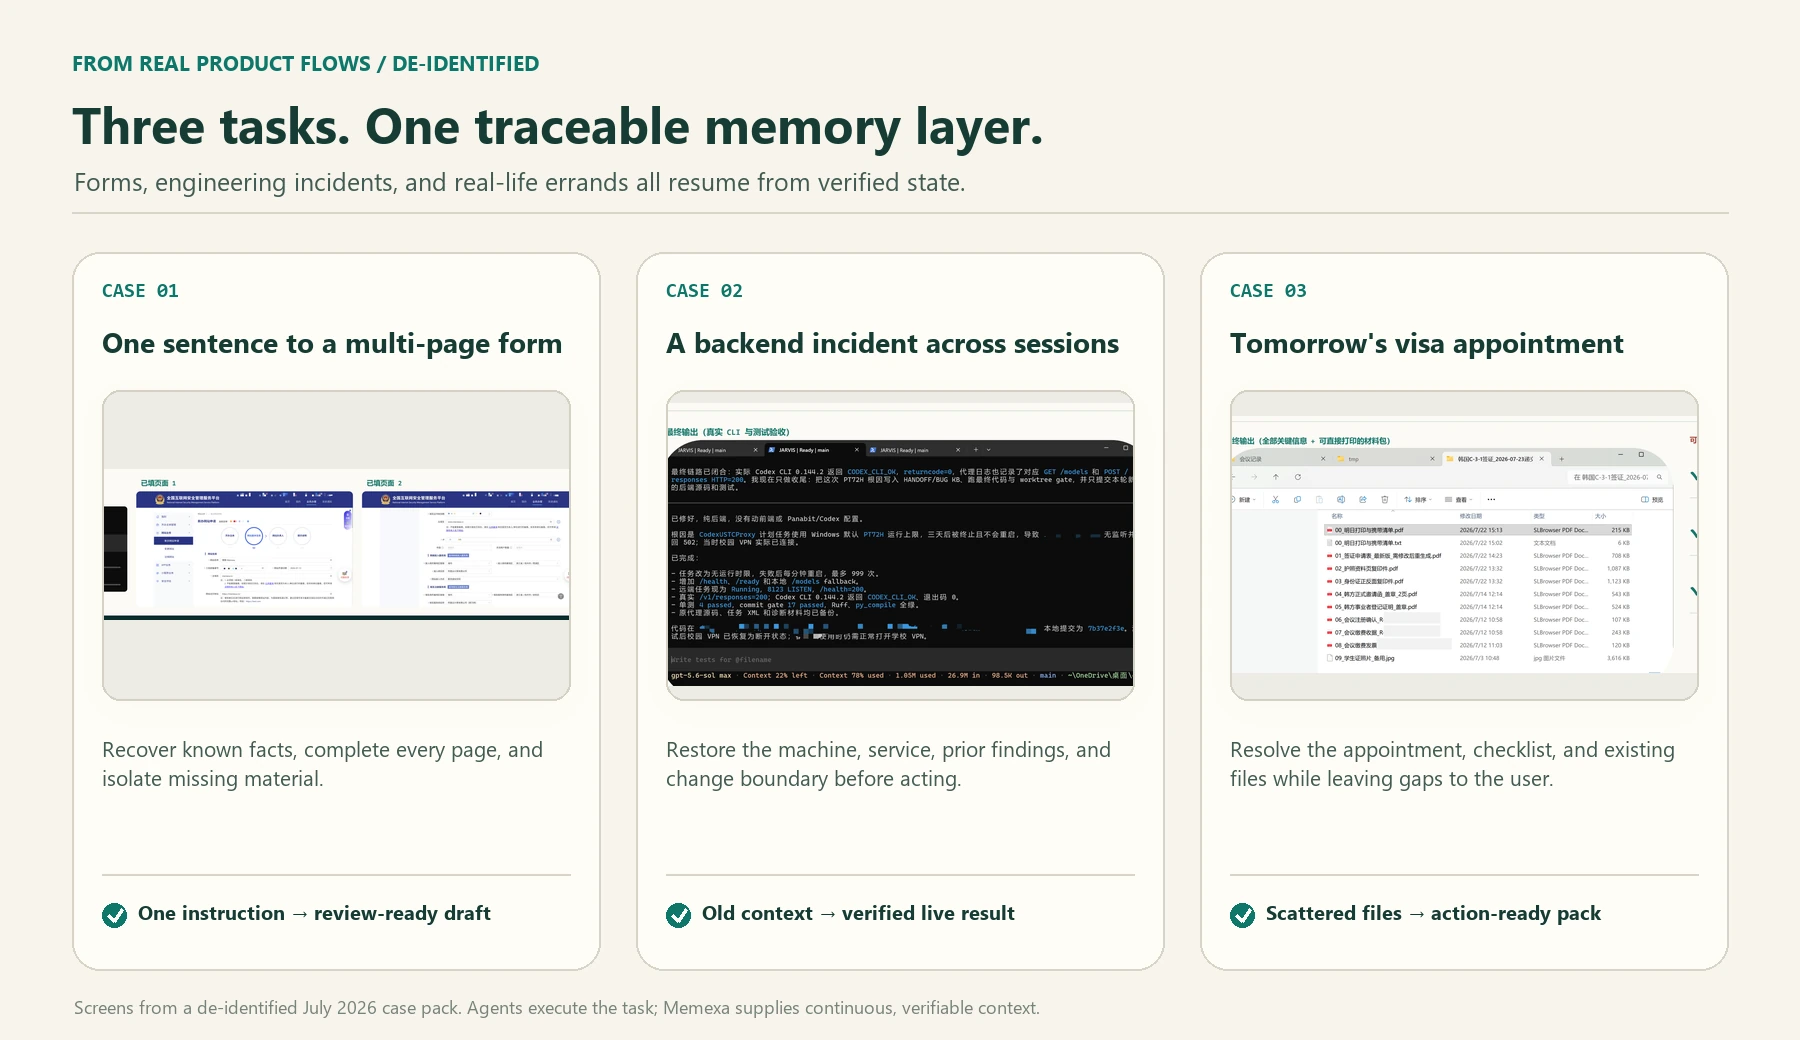Click the "修改日期" column header in explorer
The image size is (1800, 1040).
tap(1471, 516)
